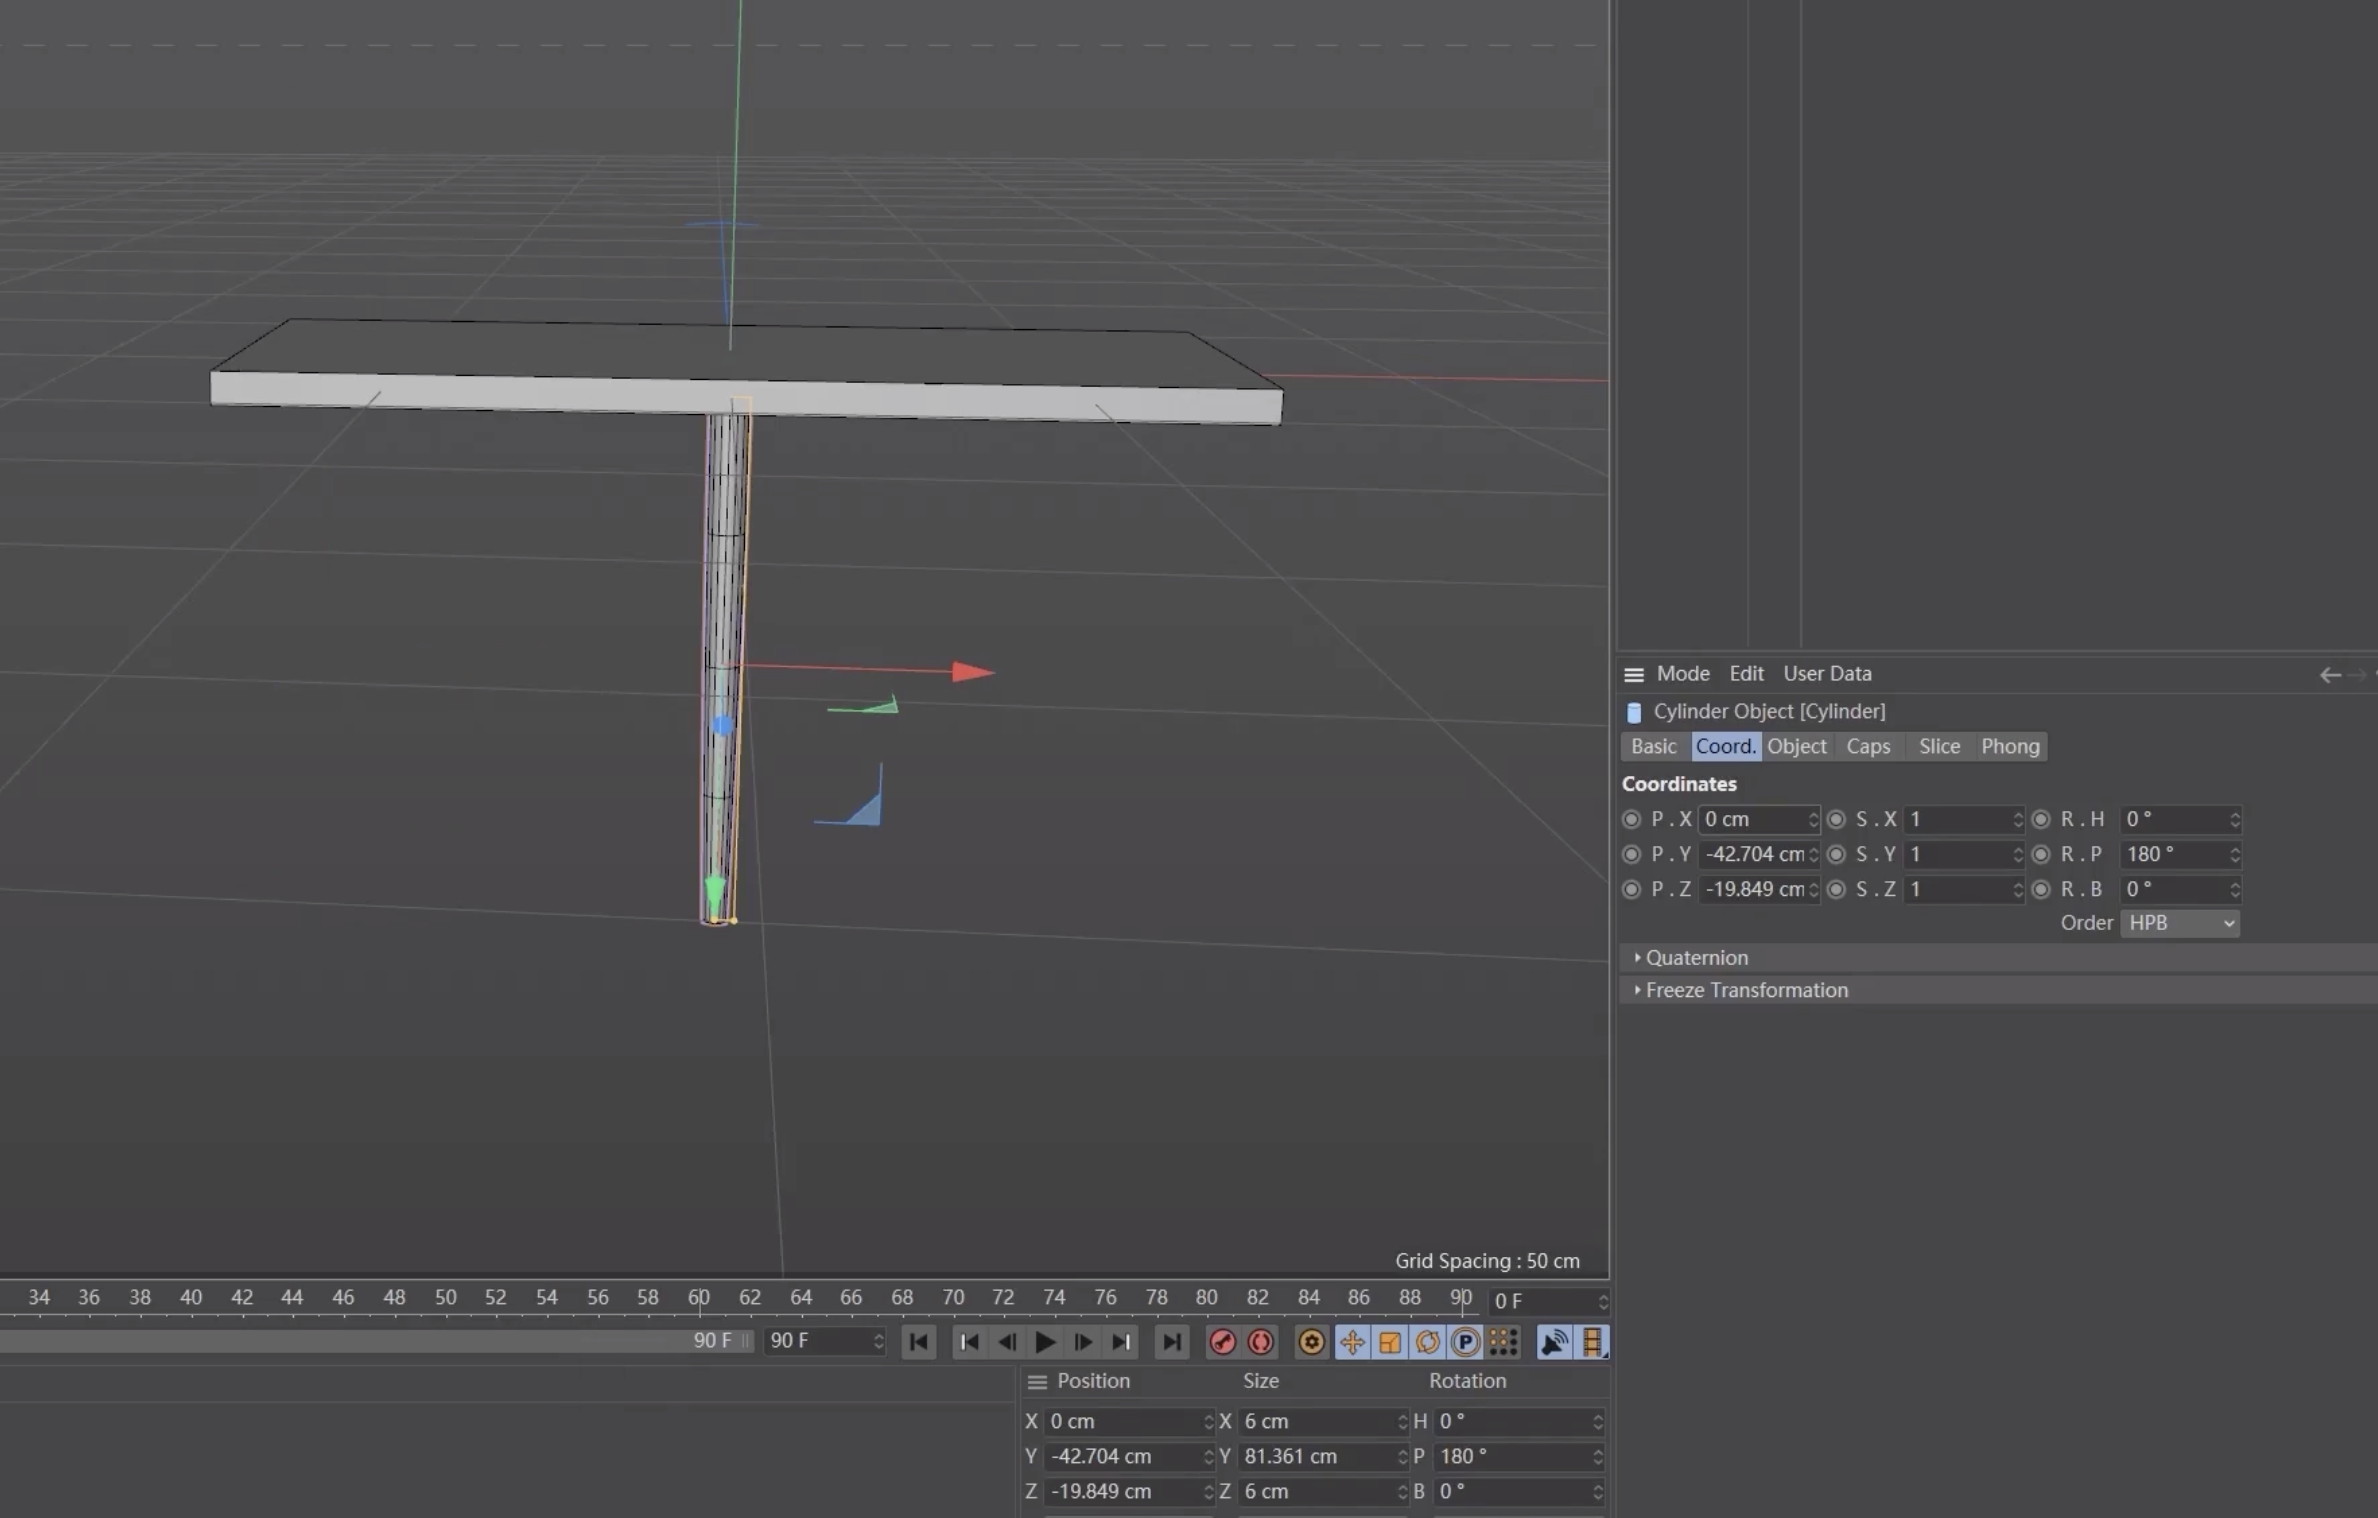The height and width of the screenshot is (1518, 2378).
Task: Toggle Rotation keyframe recording icon
Action: pyautogui.click(x=1428, y=1342)
